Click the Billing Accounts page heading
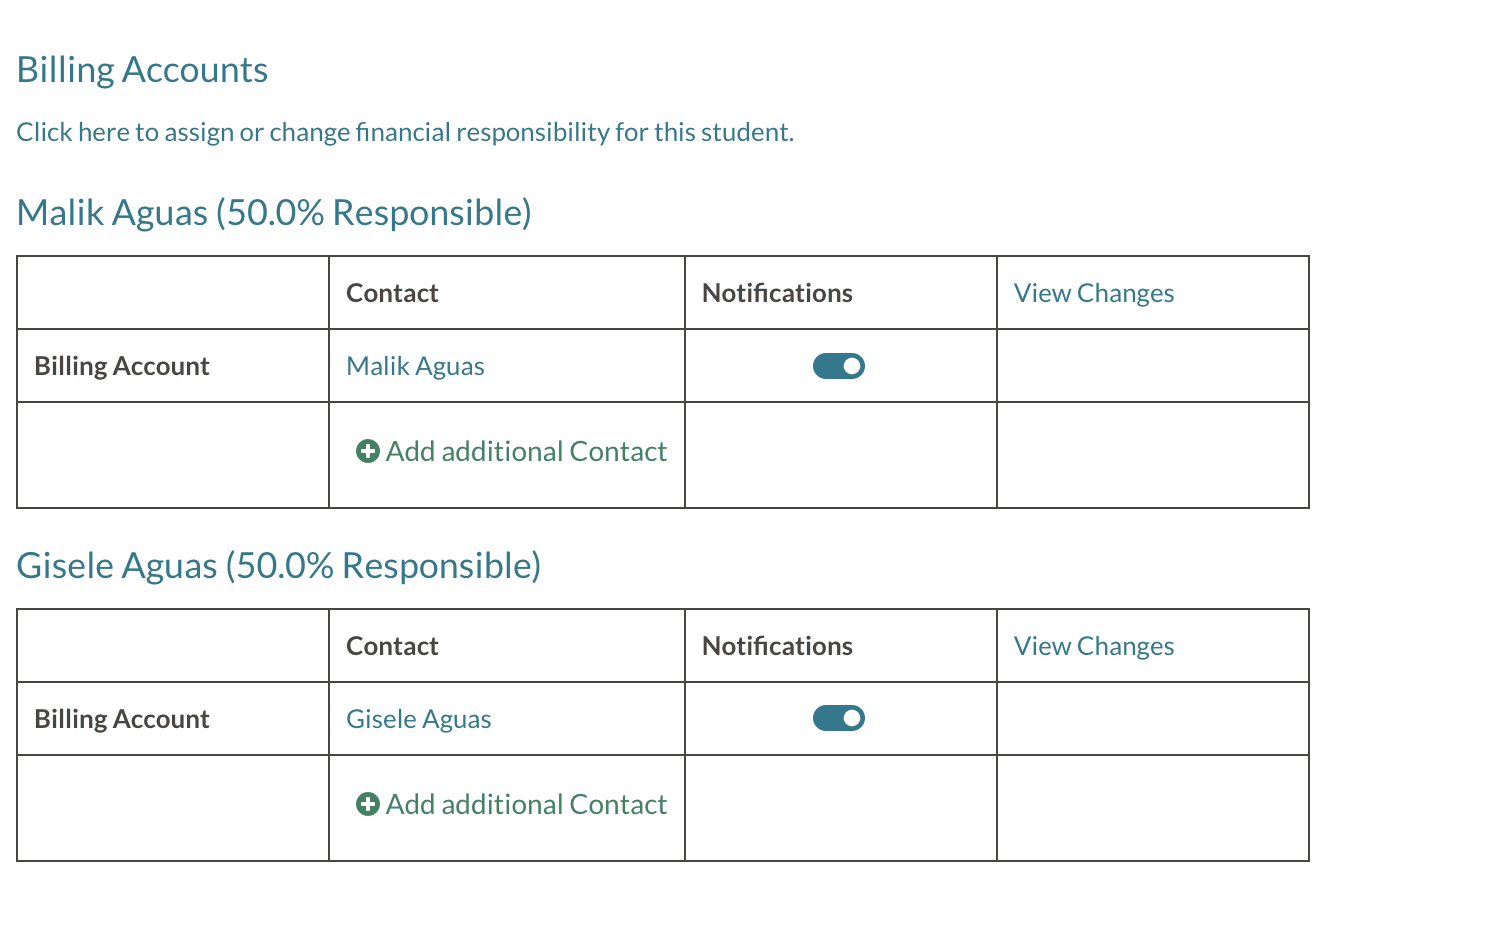Viewport: 1508px width, 942px height. pos(142,70)
